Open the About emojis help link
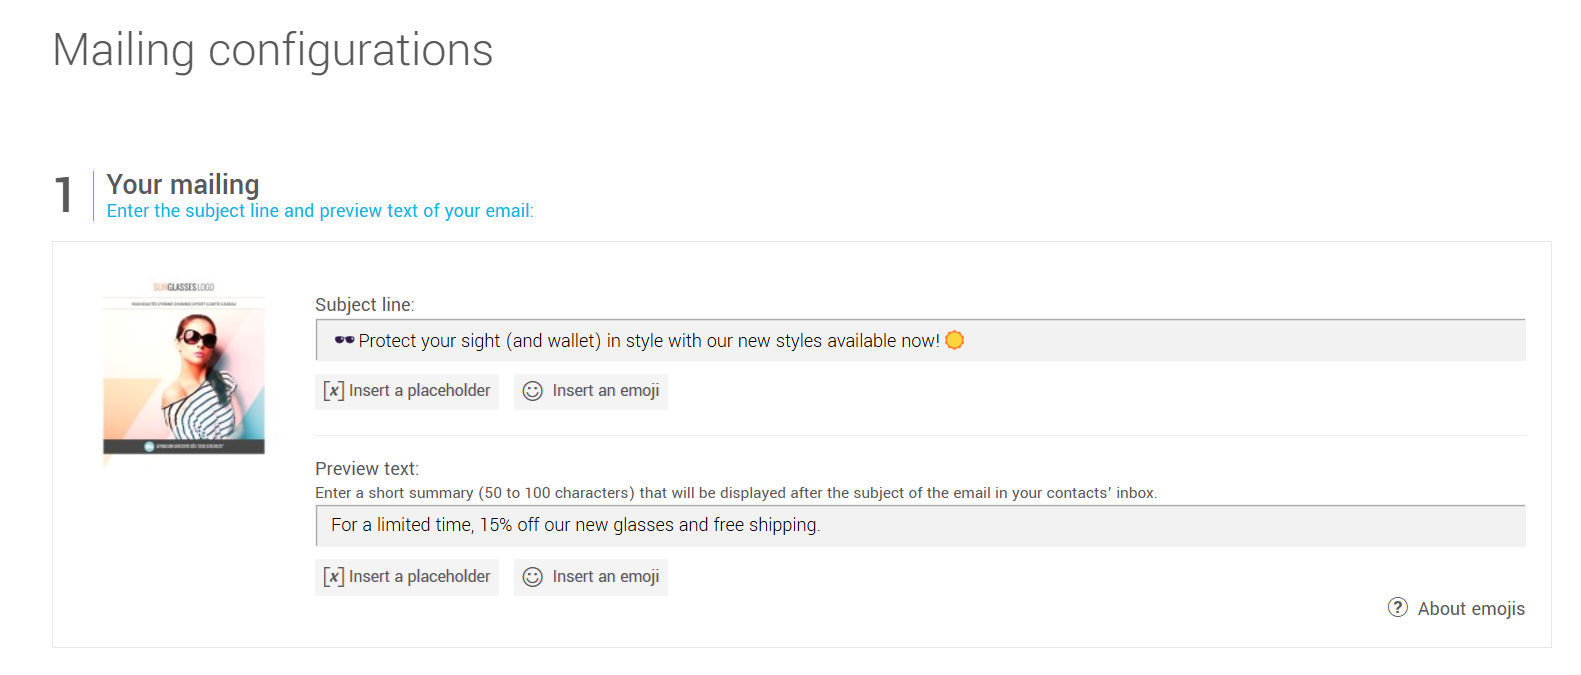1581x675 pixels. (1471, 609)
